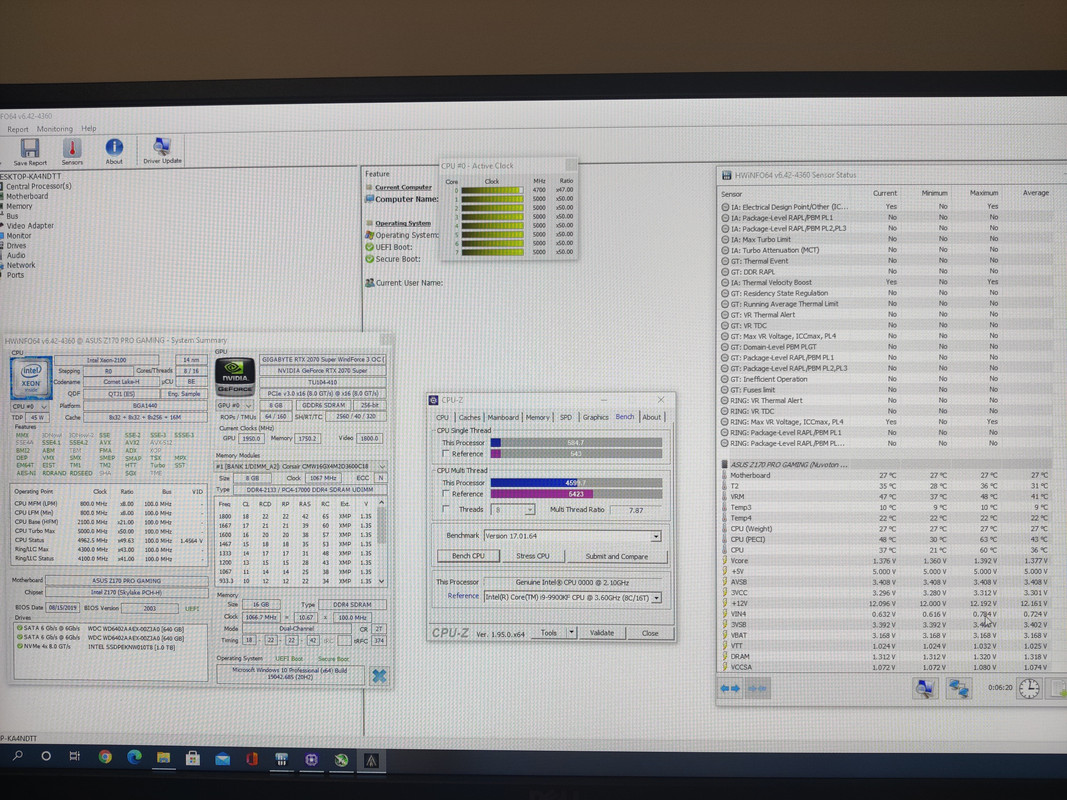Click the Motherboard temperature sensor icon
Image resolution: width=1067 pixels, height=800 pixels.
[724, 475]
